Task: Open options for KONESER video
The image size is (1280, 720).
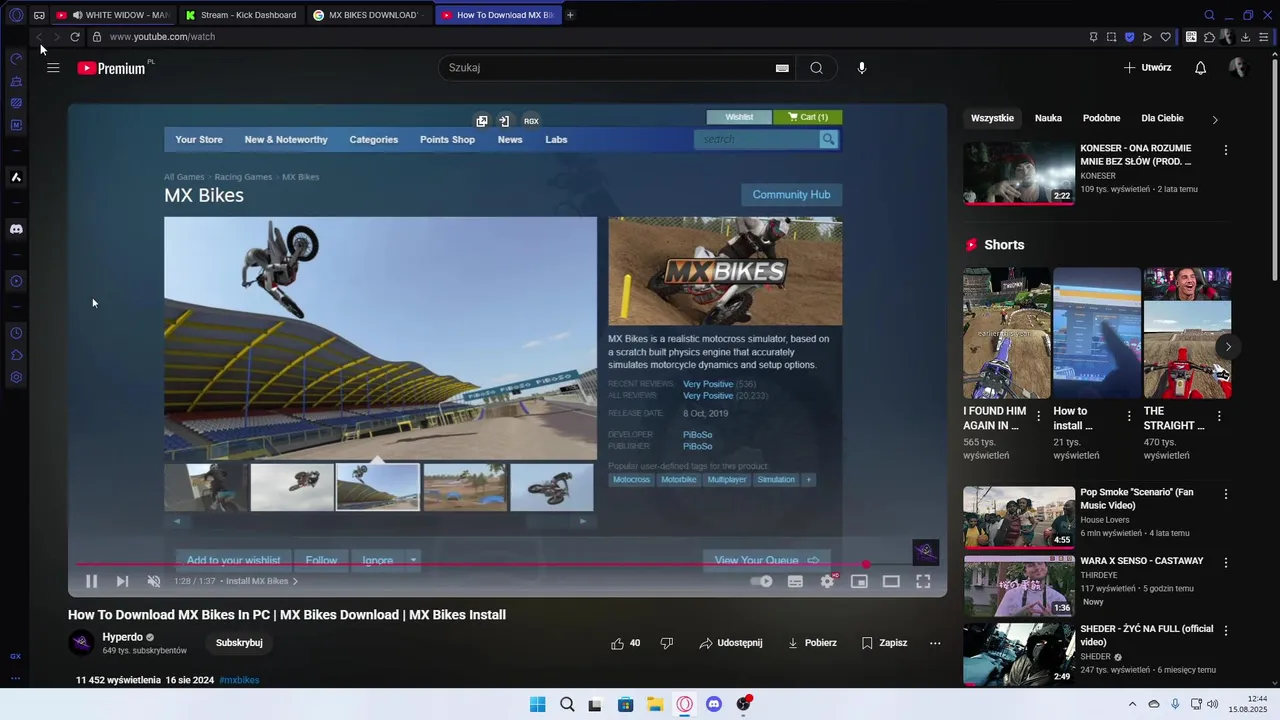Action: pos(1226,150)
